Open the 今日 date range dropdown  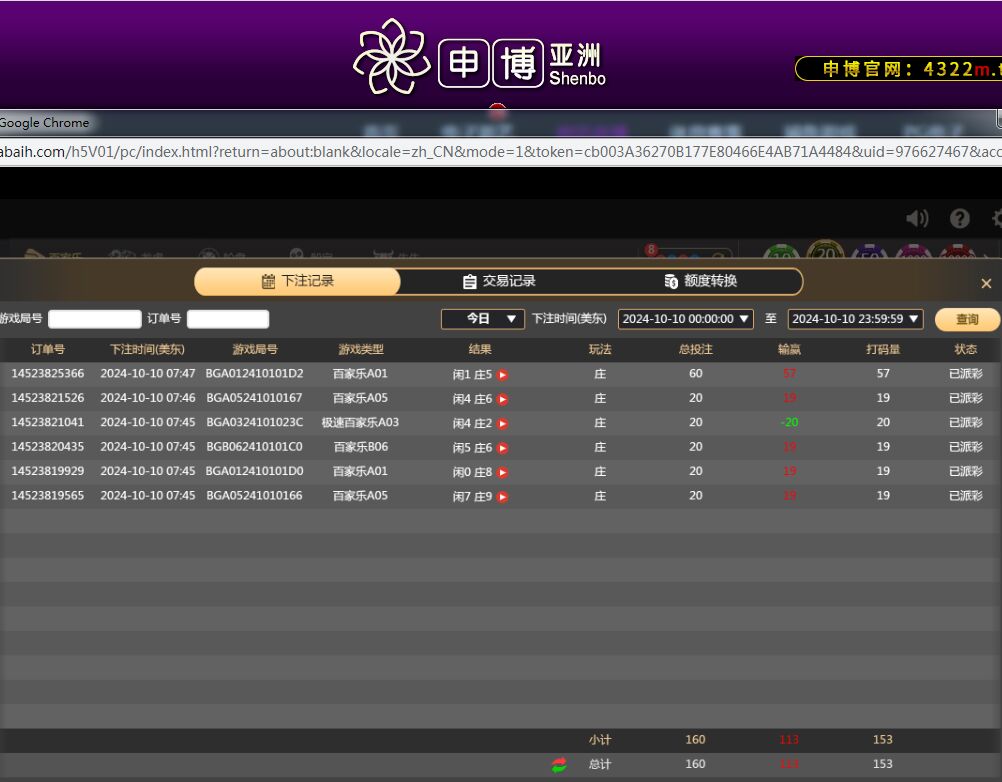[x=482, y=319]
